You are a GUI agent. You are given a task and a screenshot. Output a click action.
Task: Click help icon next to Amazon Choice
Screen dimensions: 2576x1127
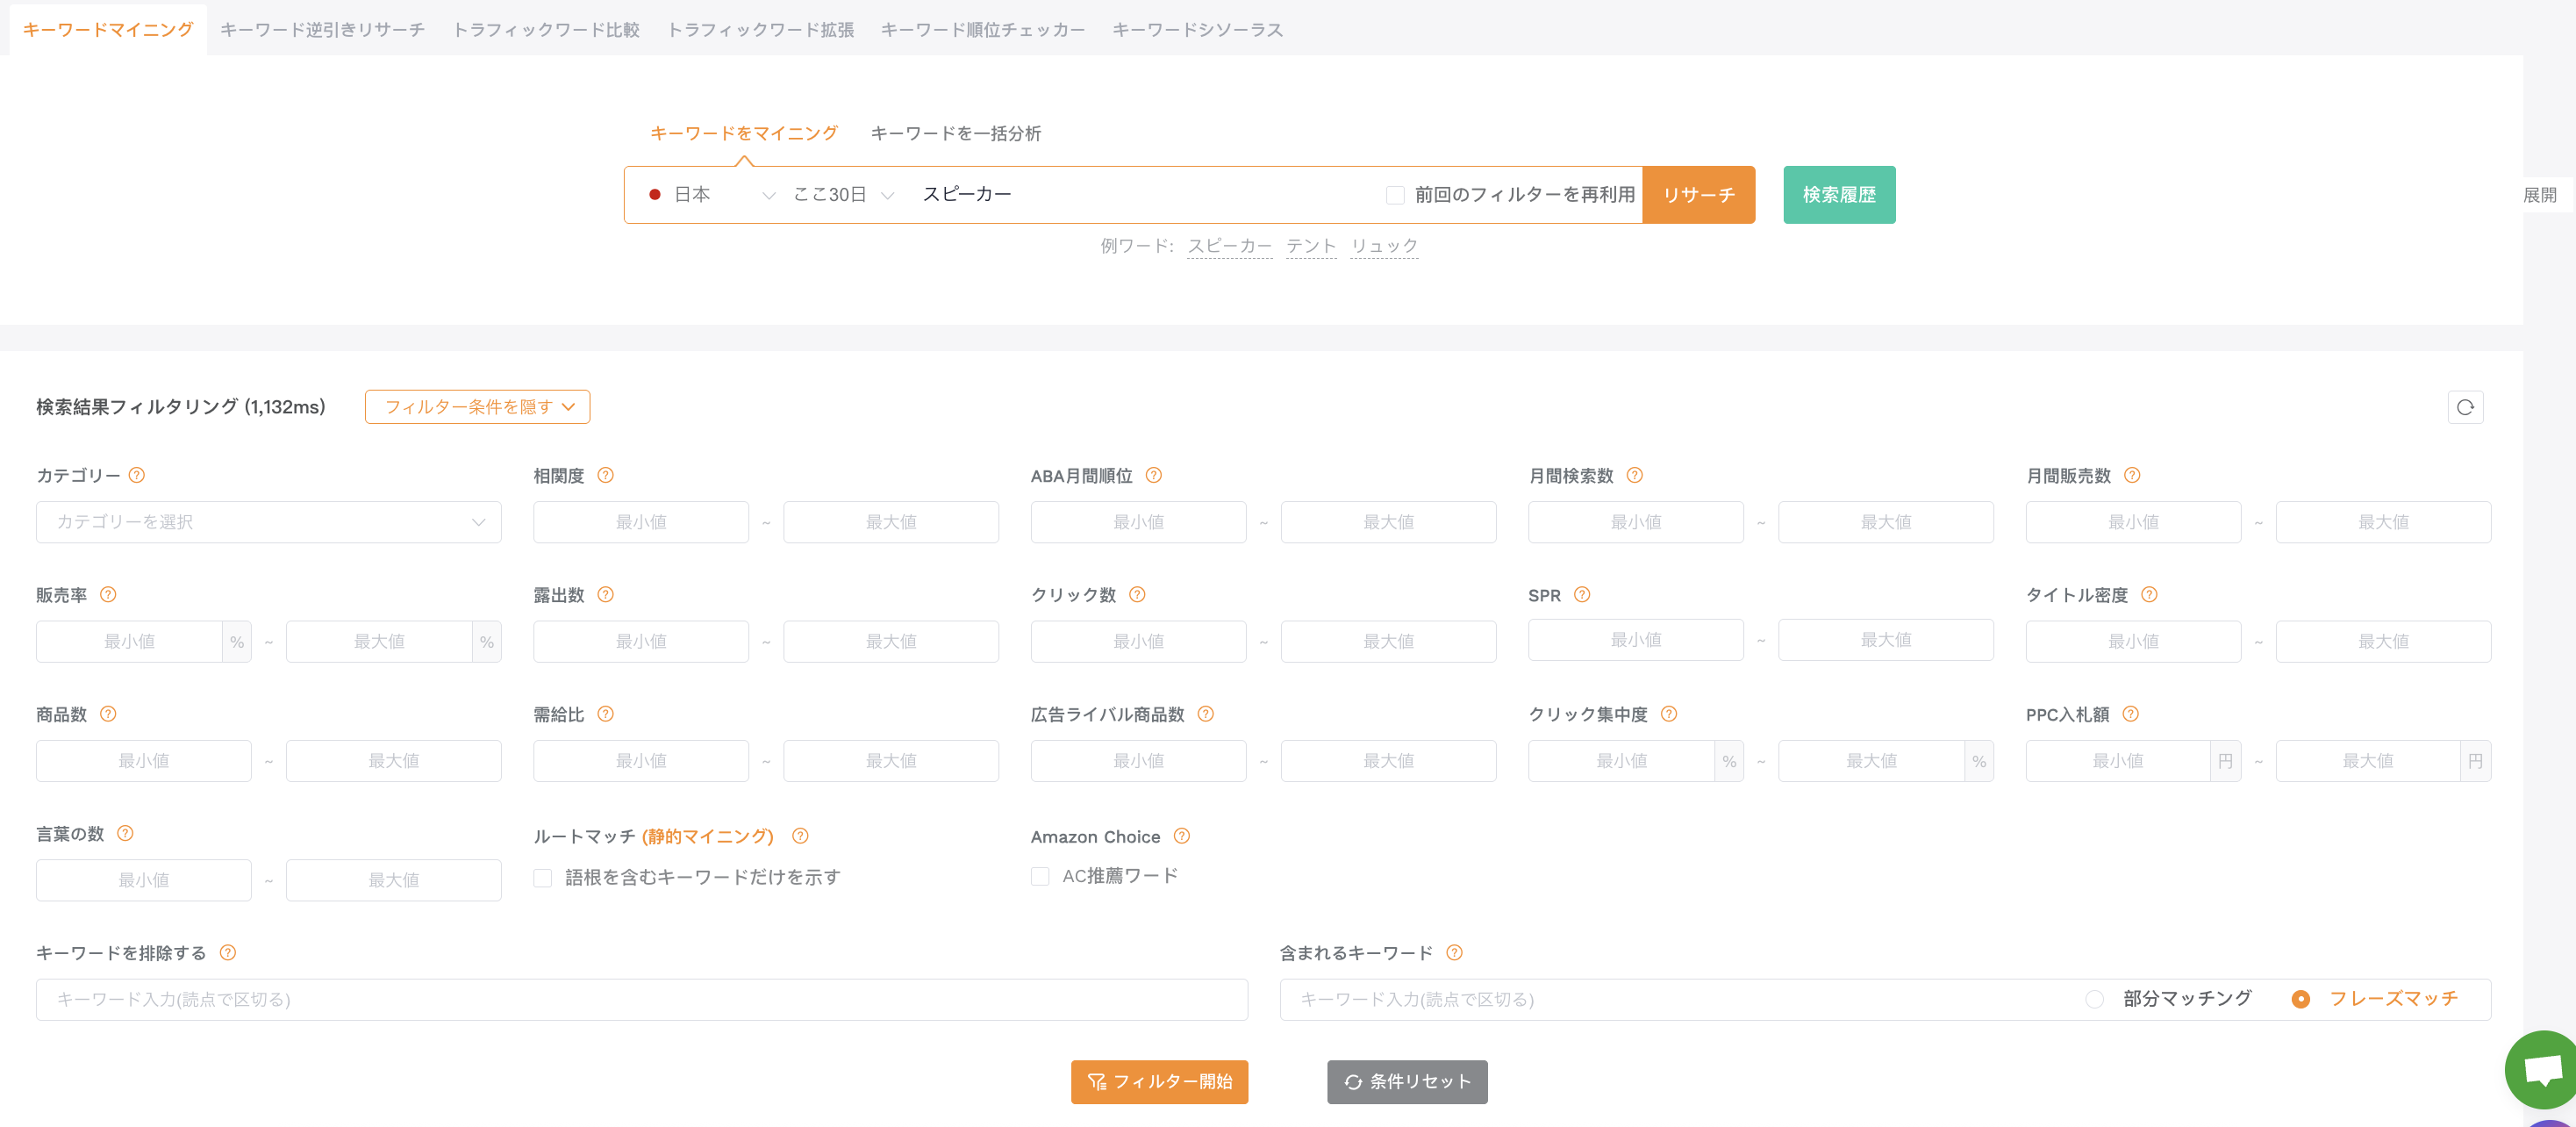pyautogui.click(x=1181, y=835)
